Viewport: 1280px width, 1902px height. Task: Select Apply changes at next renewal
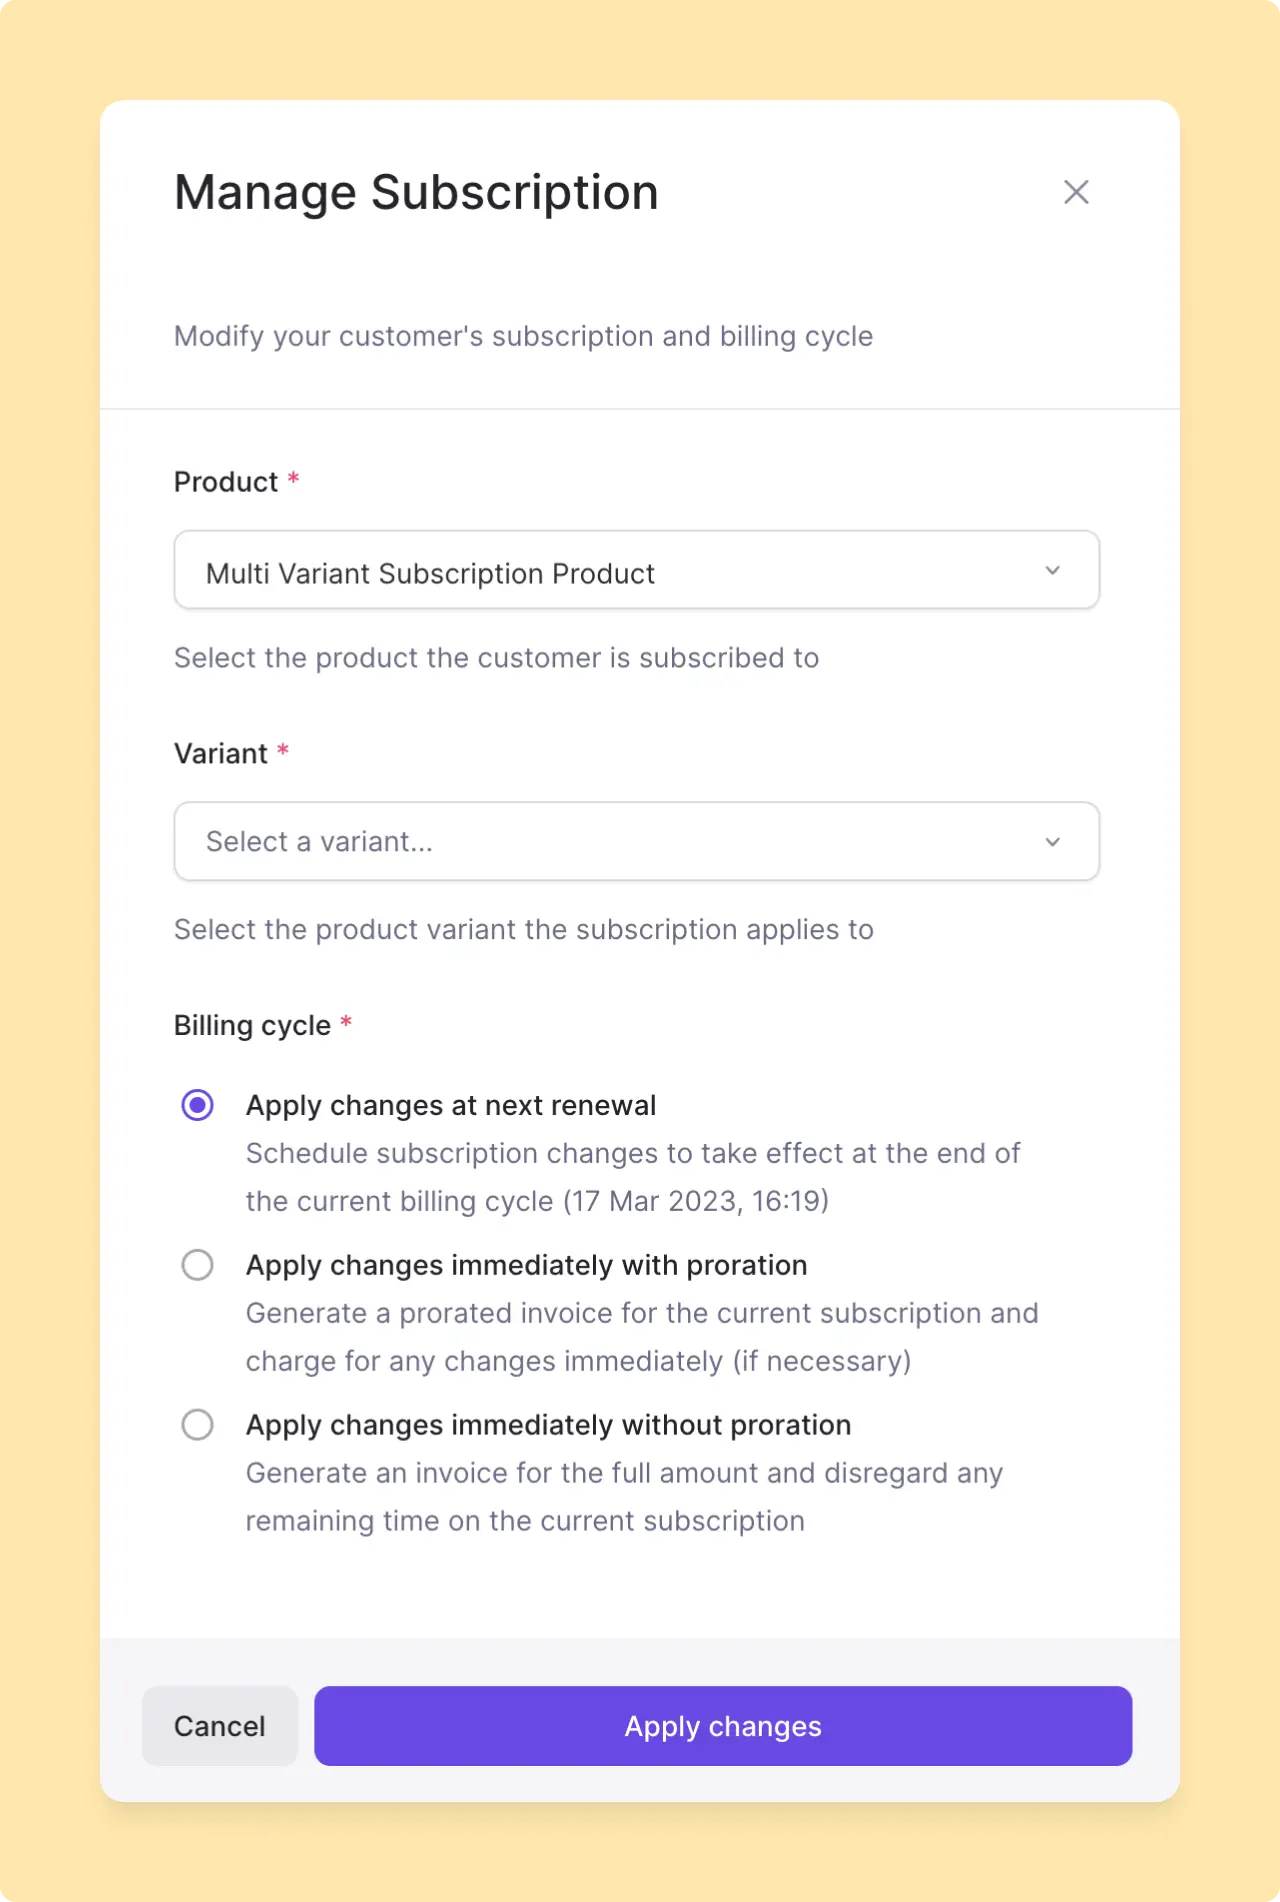point(197,1105)
